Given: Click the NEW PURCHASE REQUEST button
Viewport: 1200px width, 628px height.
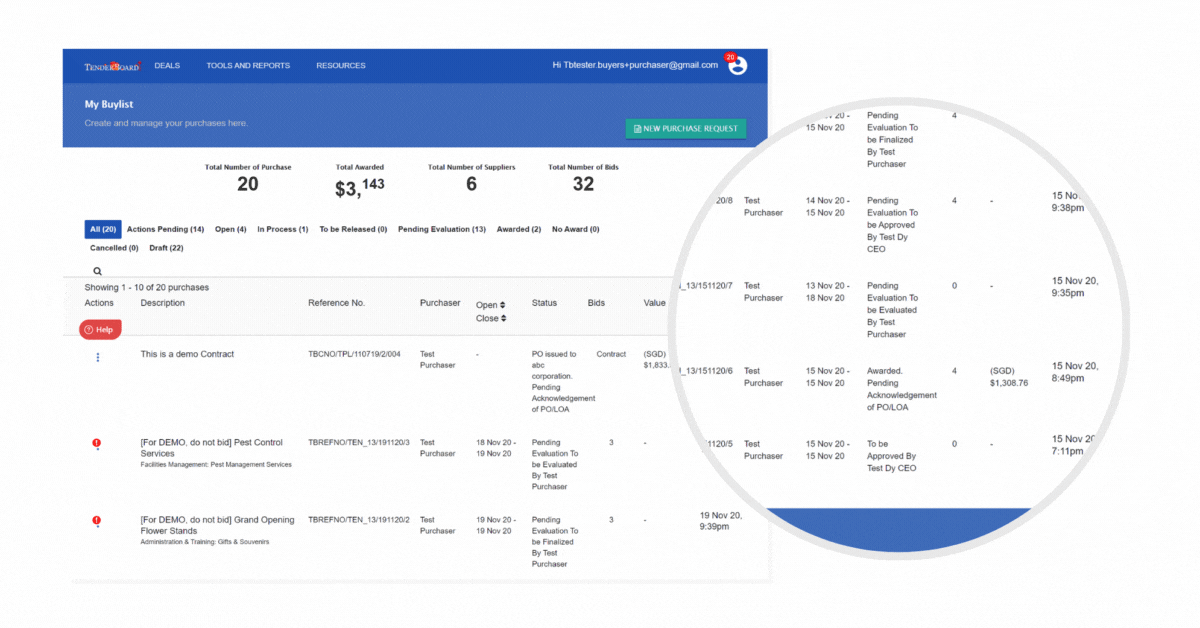Looking at the screenshot, I should click(x=685, y=129).
